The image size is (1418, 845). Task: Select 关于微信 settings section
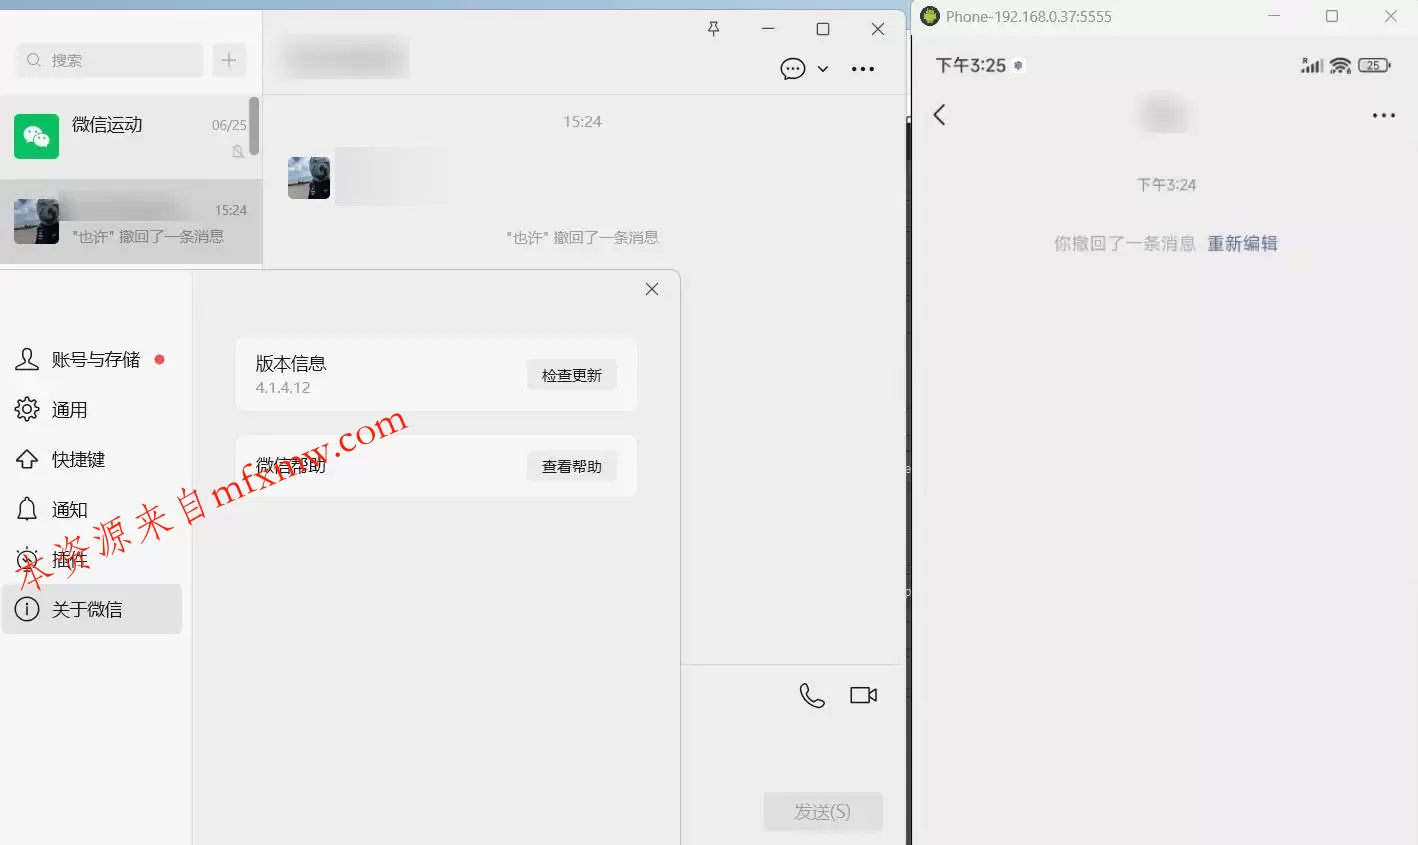(x=91, y=609)
